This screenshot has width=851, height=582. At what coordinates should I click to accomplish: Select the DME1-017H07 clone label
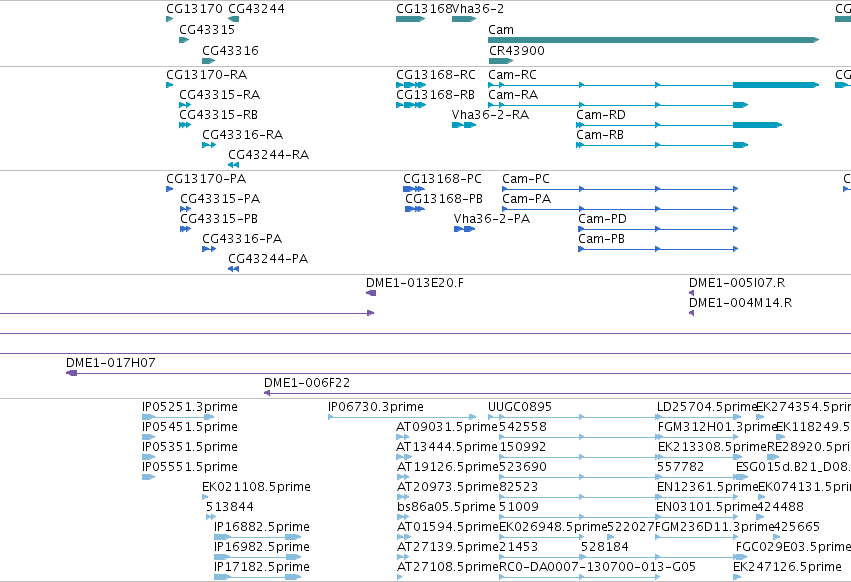(x=111, y=363)
